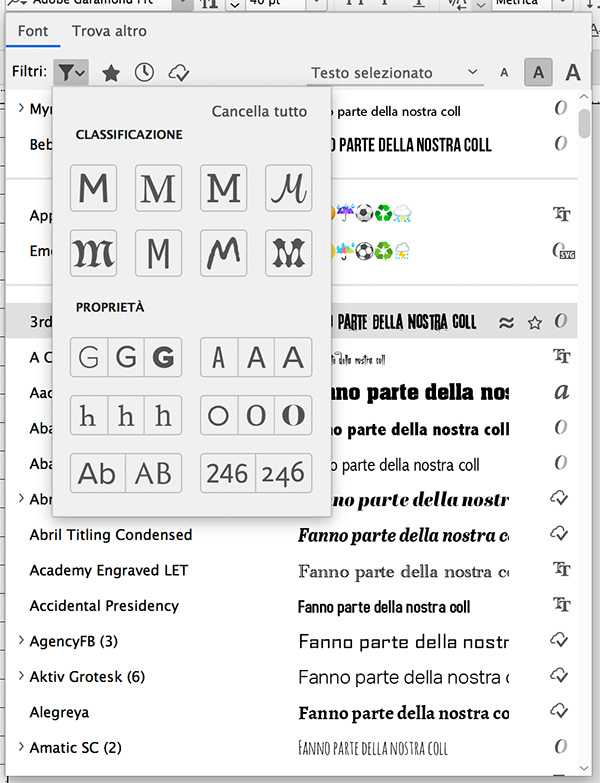Select caps only AB property
Image resolution: width=600 pixels, height=783 pixels.
154,473
